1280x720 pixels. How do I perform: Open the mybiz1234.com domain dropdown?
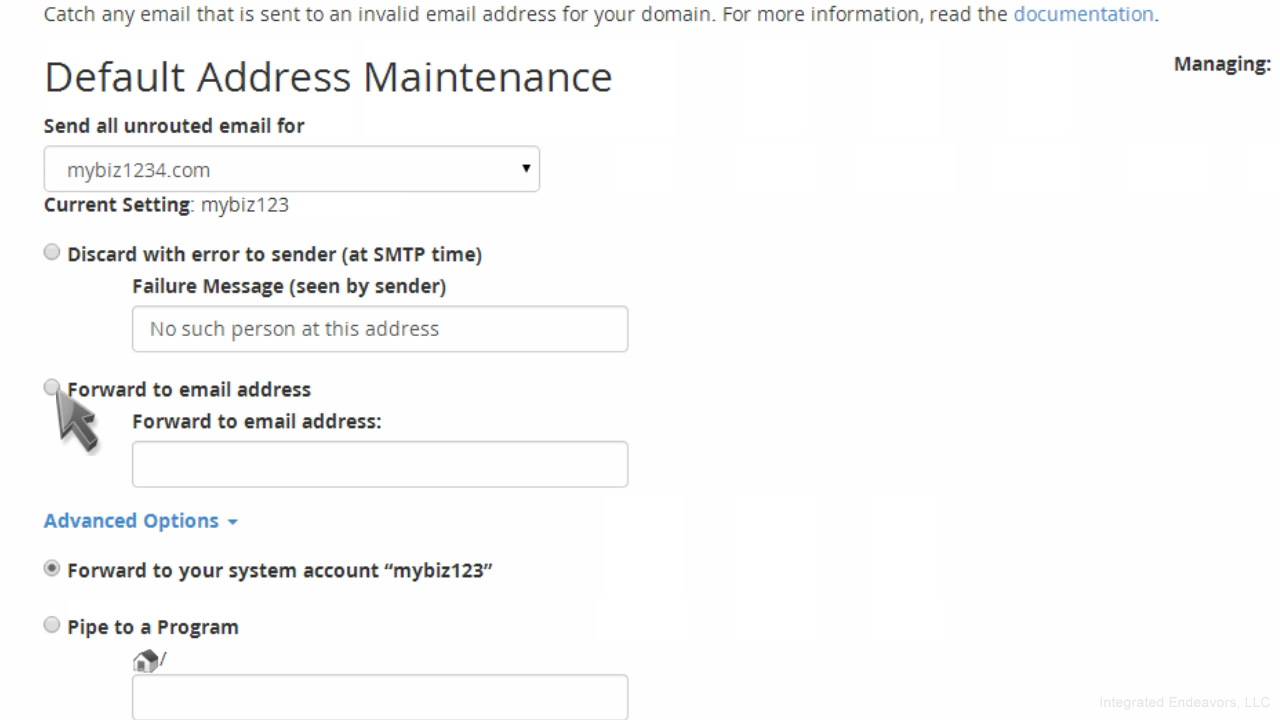tap(292, 169)
